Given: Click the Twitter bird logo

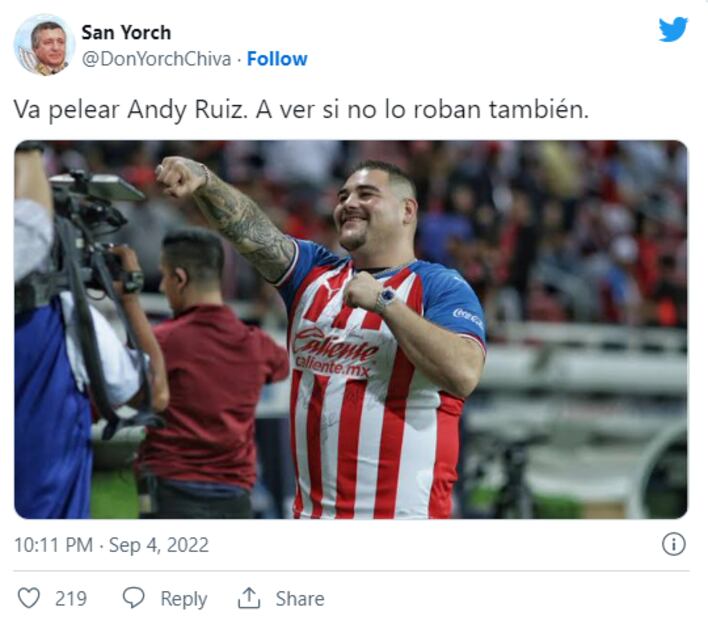Looking at the screenshot, I should pos(673,29).
